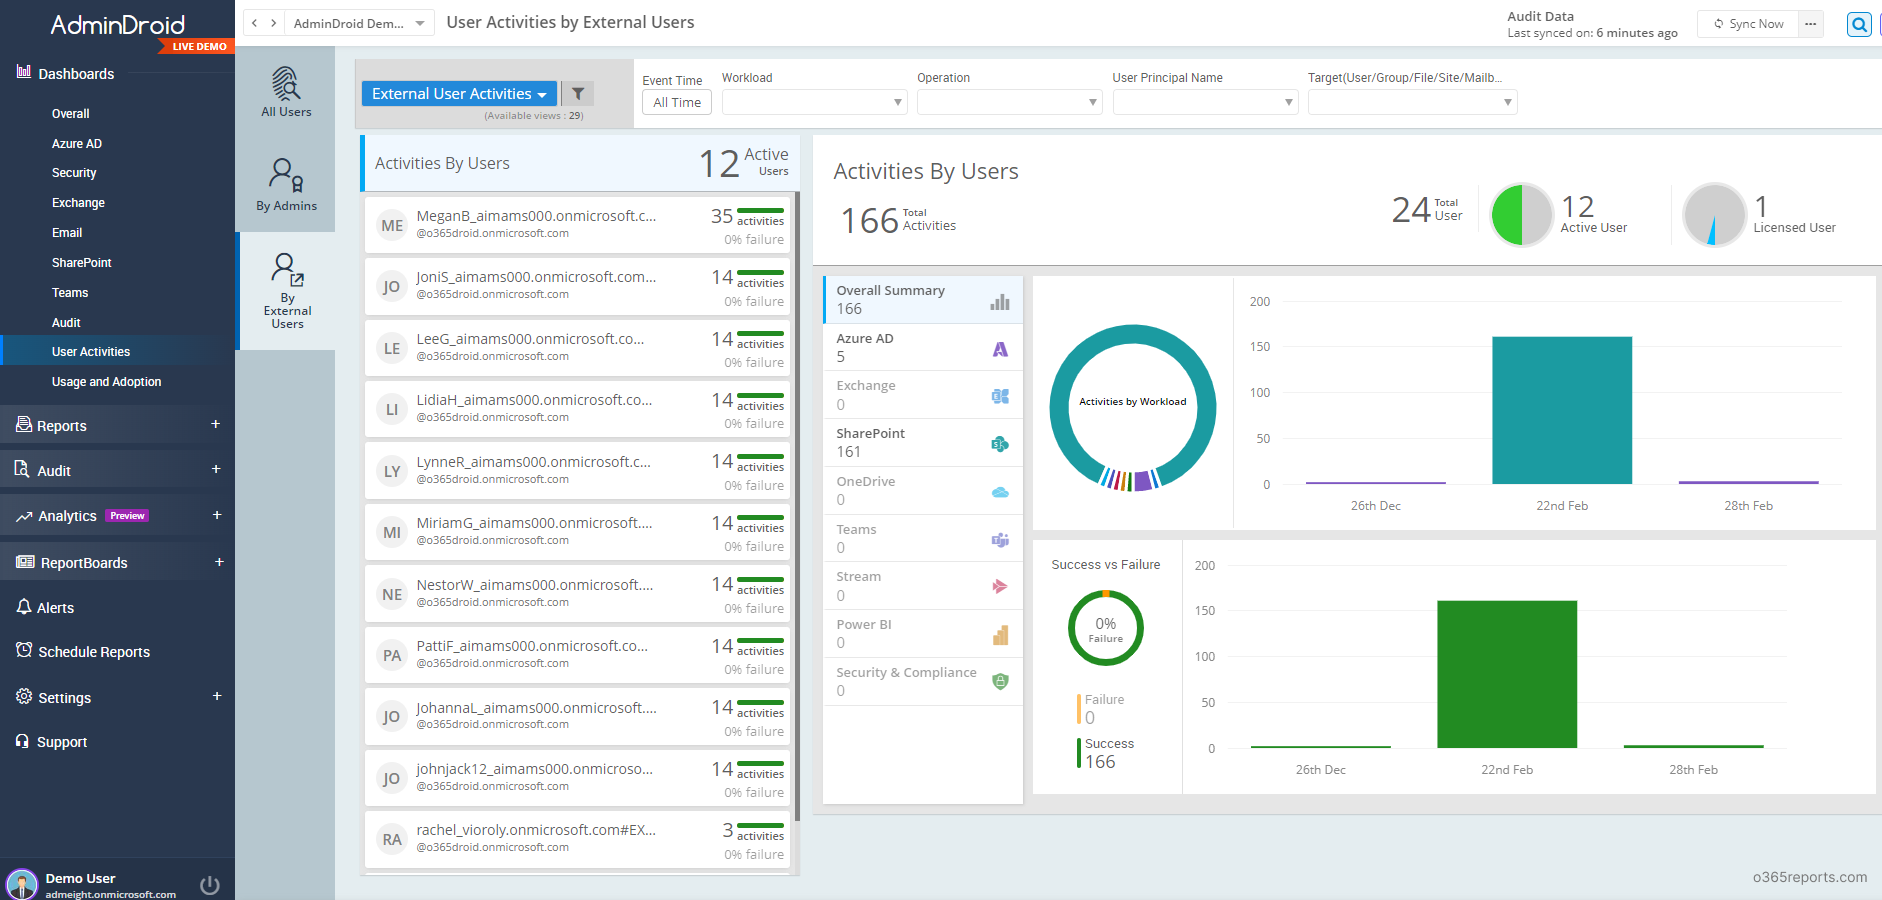The width and height of the screenshot is (1882, 900).
Task: Open the search magnifier icon
Action: 1859,24
